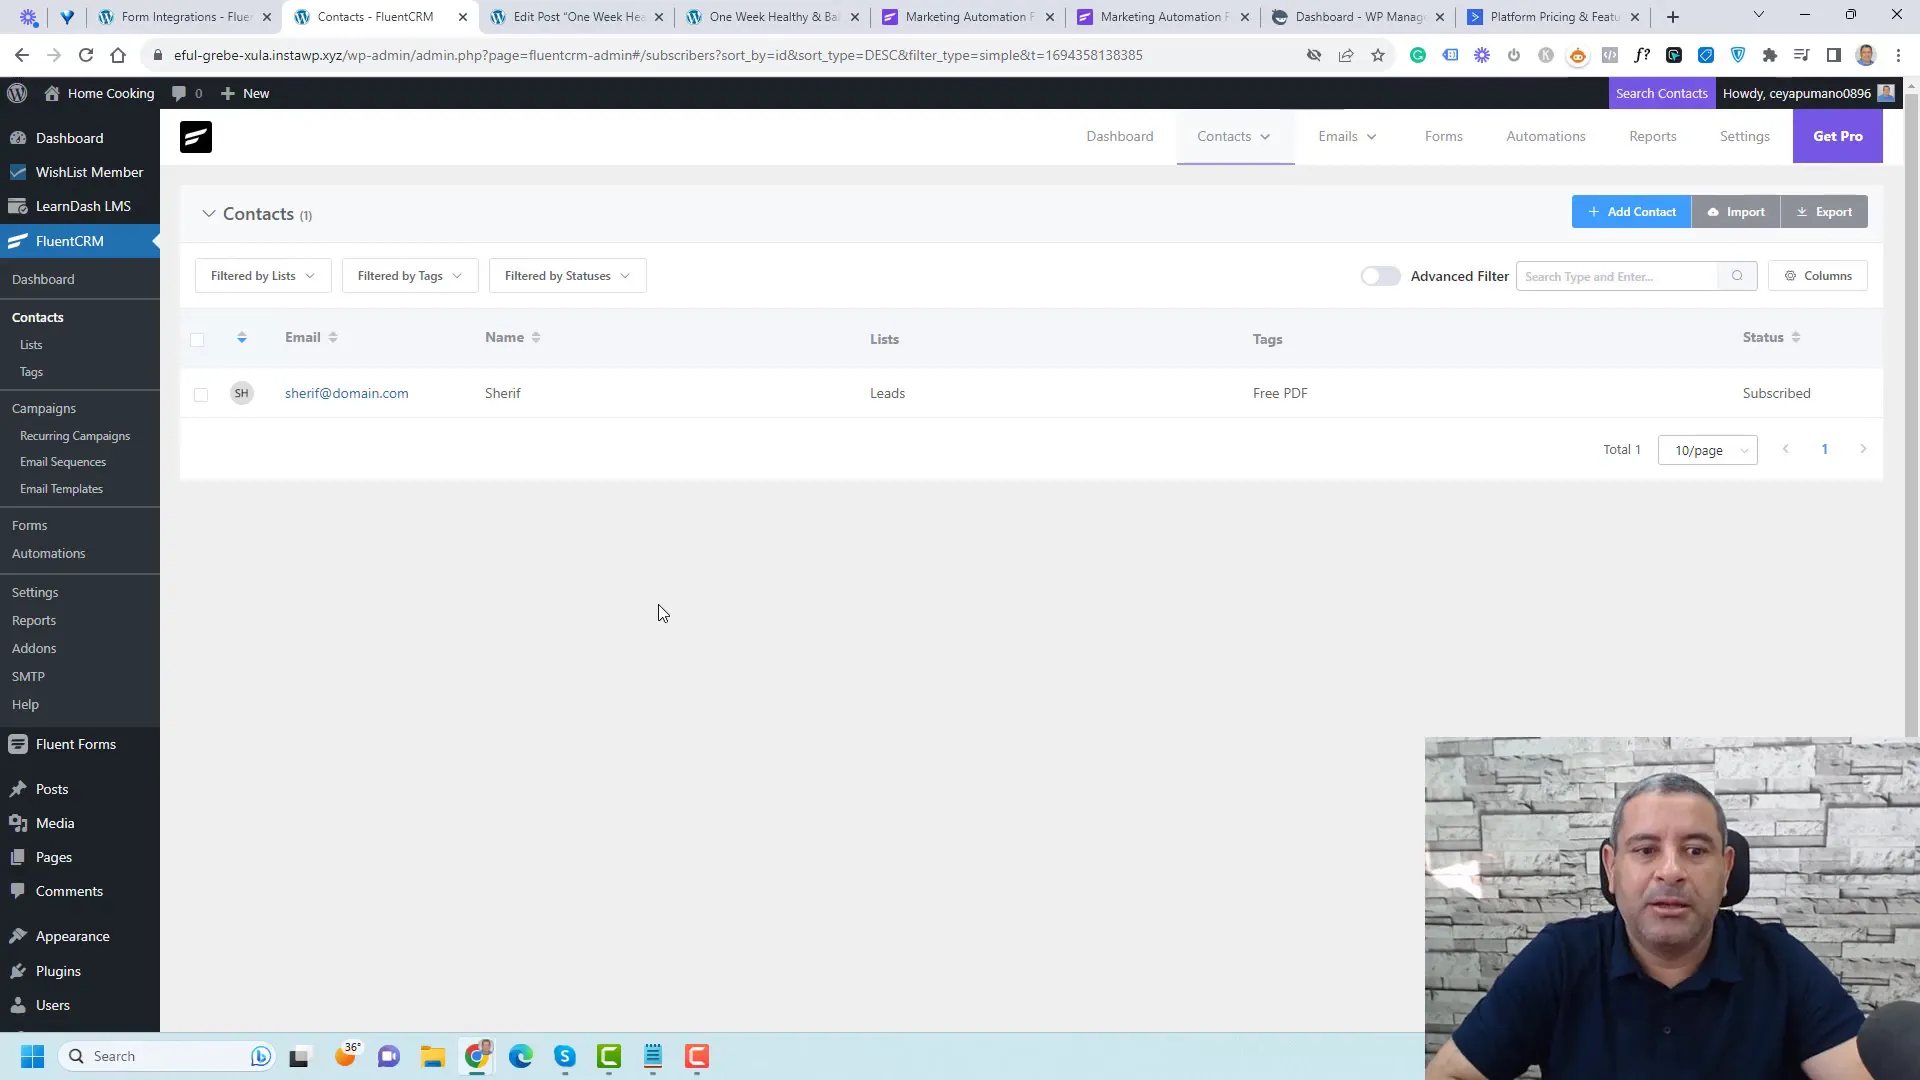Click the Columns settings icon

click(x=1791, y=276)
